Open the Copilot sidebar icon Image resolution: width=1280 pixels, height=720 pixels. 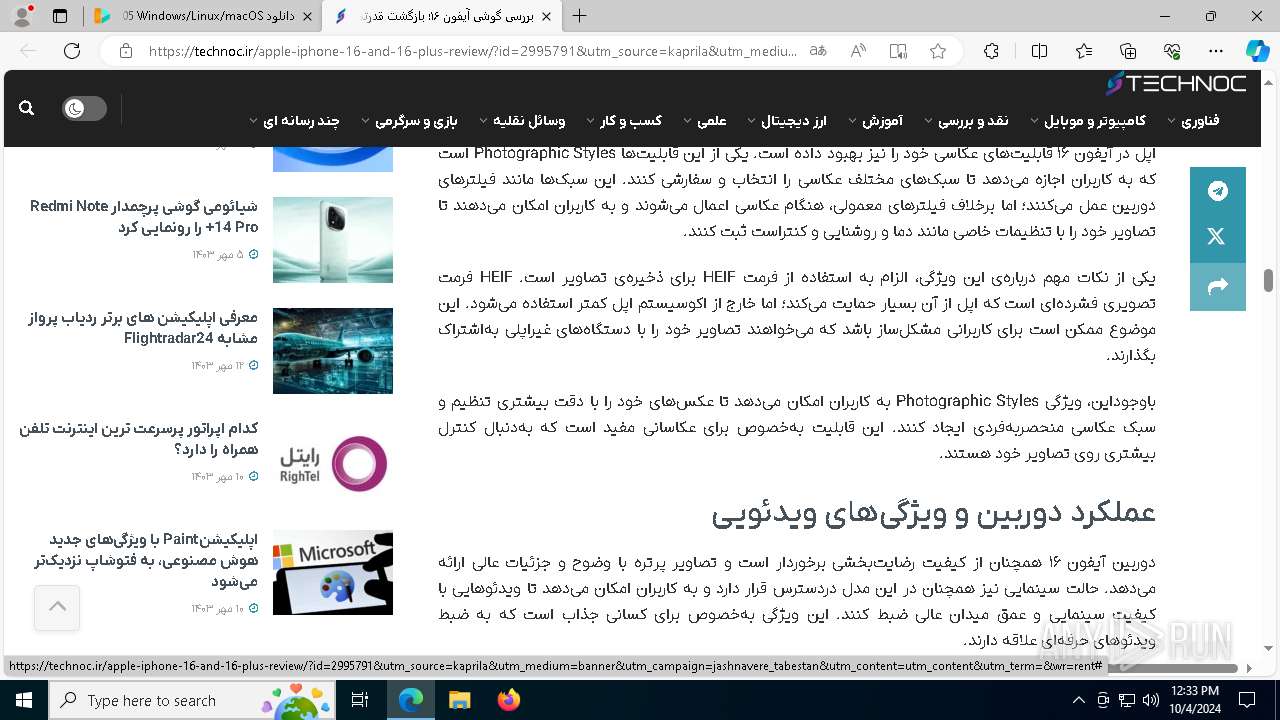coord(1257,51)
